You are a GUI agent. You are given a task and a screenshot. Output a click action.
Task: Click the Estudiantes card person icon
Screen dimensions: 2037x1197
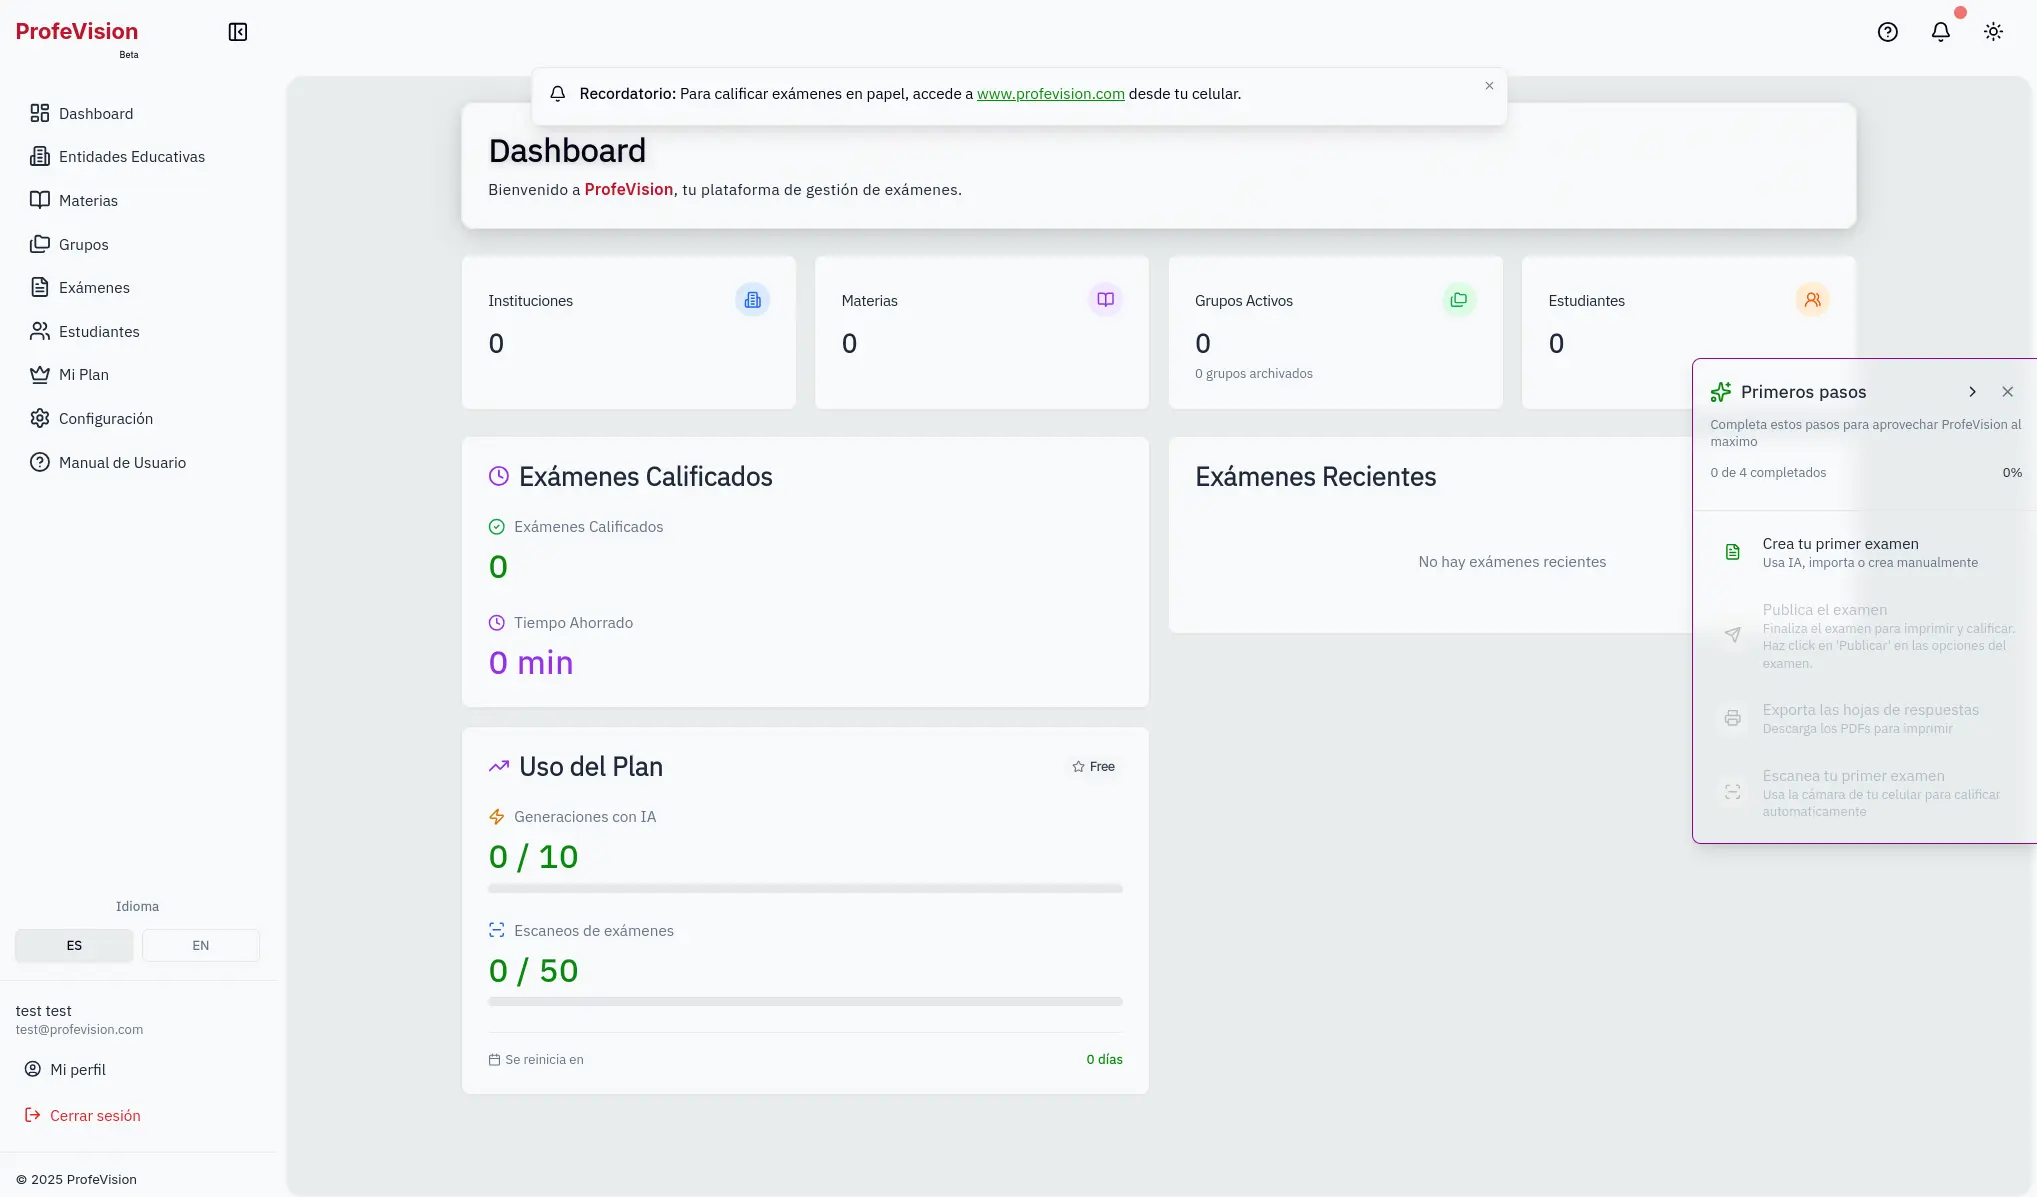click(x=1812, y=299)
